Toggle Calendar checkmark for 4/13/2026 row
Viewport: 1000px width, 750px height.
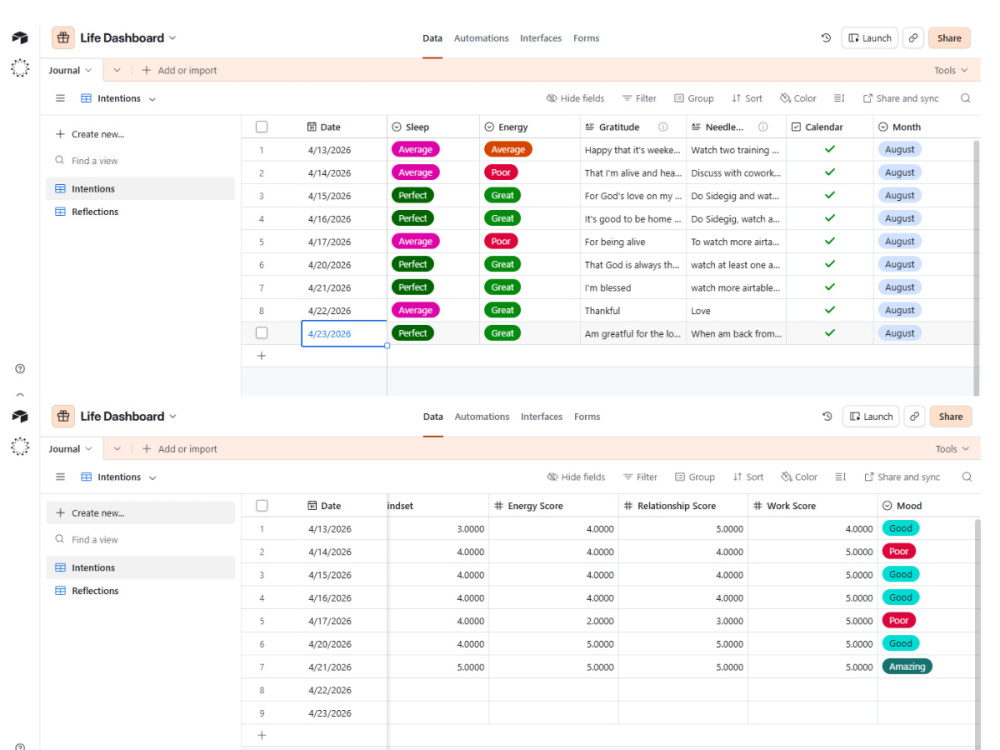click(830, 149)
